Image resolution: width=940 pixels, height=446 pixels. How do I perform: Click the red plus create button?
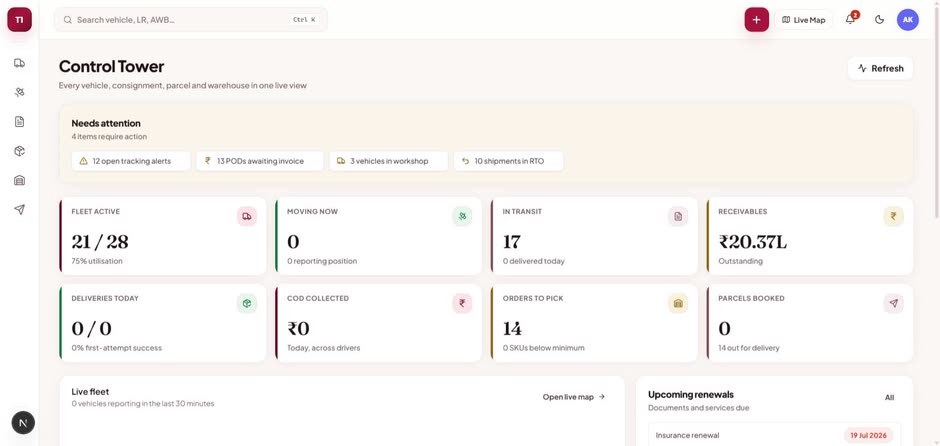(x=757, y=20)
